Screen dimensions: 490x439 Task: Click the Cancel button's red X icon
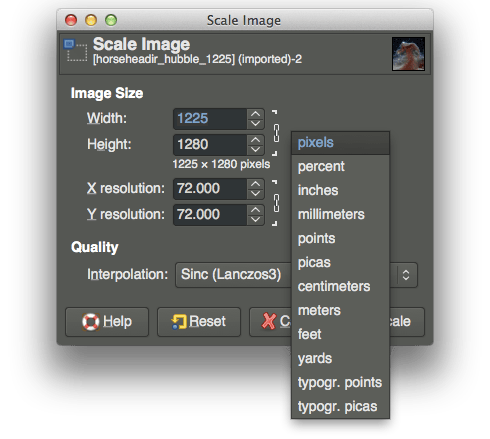tap(269, 321)
